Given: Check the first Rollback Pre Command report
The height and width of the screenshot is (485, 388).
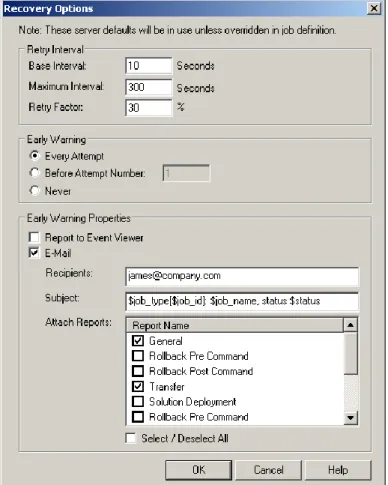Looking at the screenshot, I should [138, 356].
